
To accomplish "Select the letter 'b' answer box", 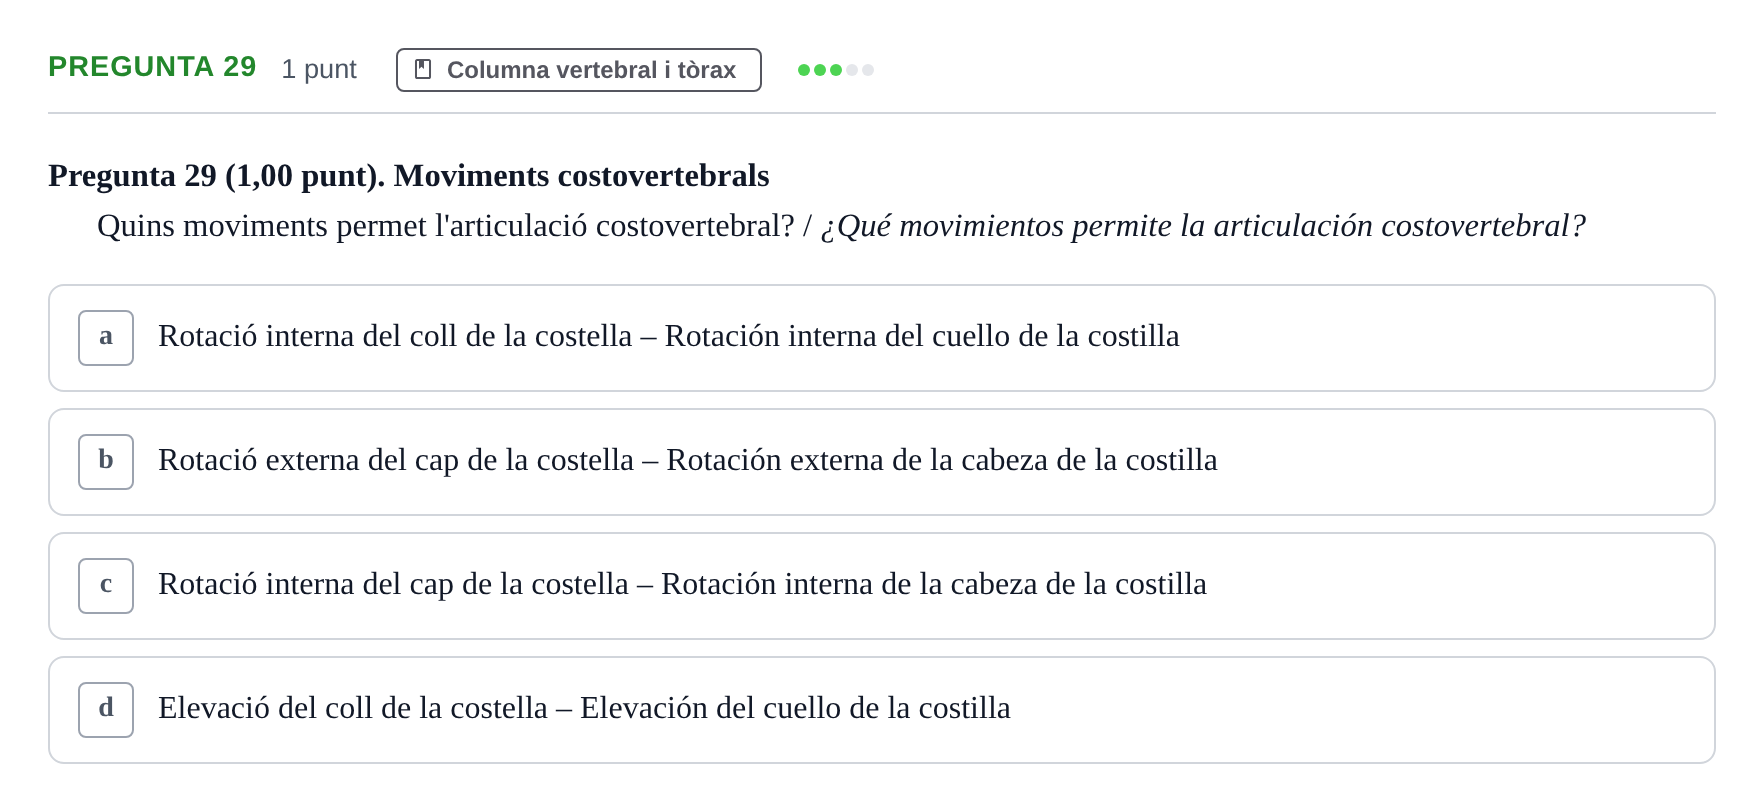I will (x=106, y=462).
